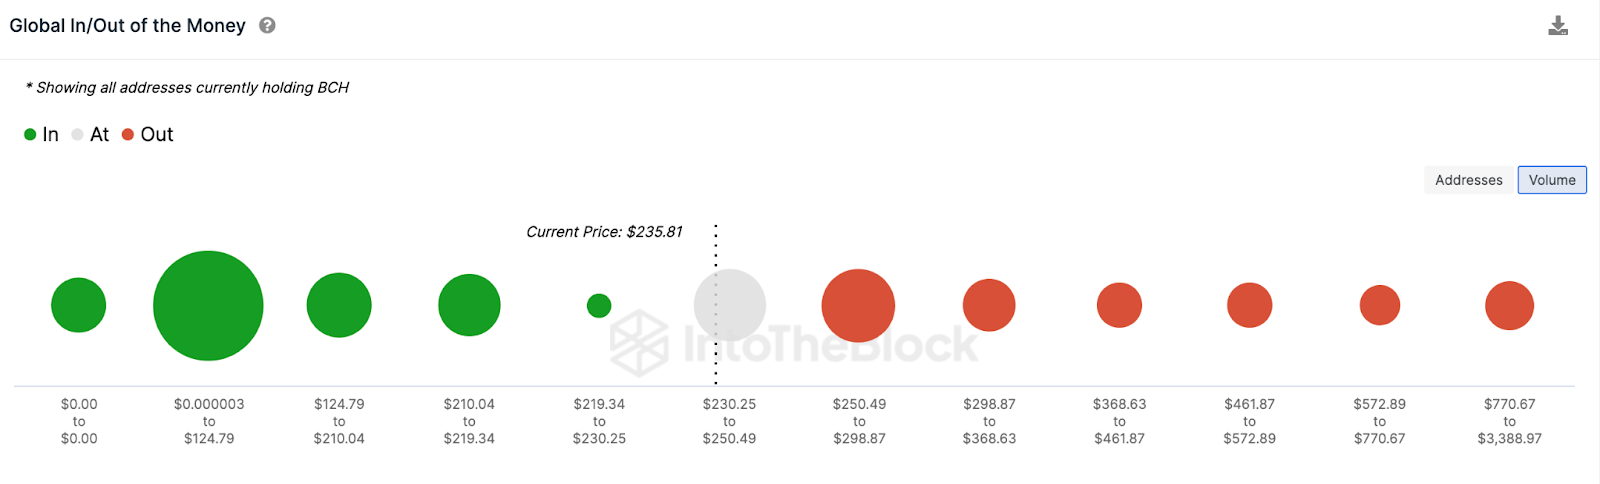Select the red bubble for $461.87 to $572.89

coord(1250,305)
